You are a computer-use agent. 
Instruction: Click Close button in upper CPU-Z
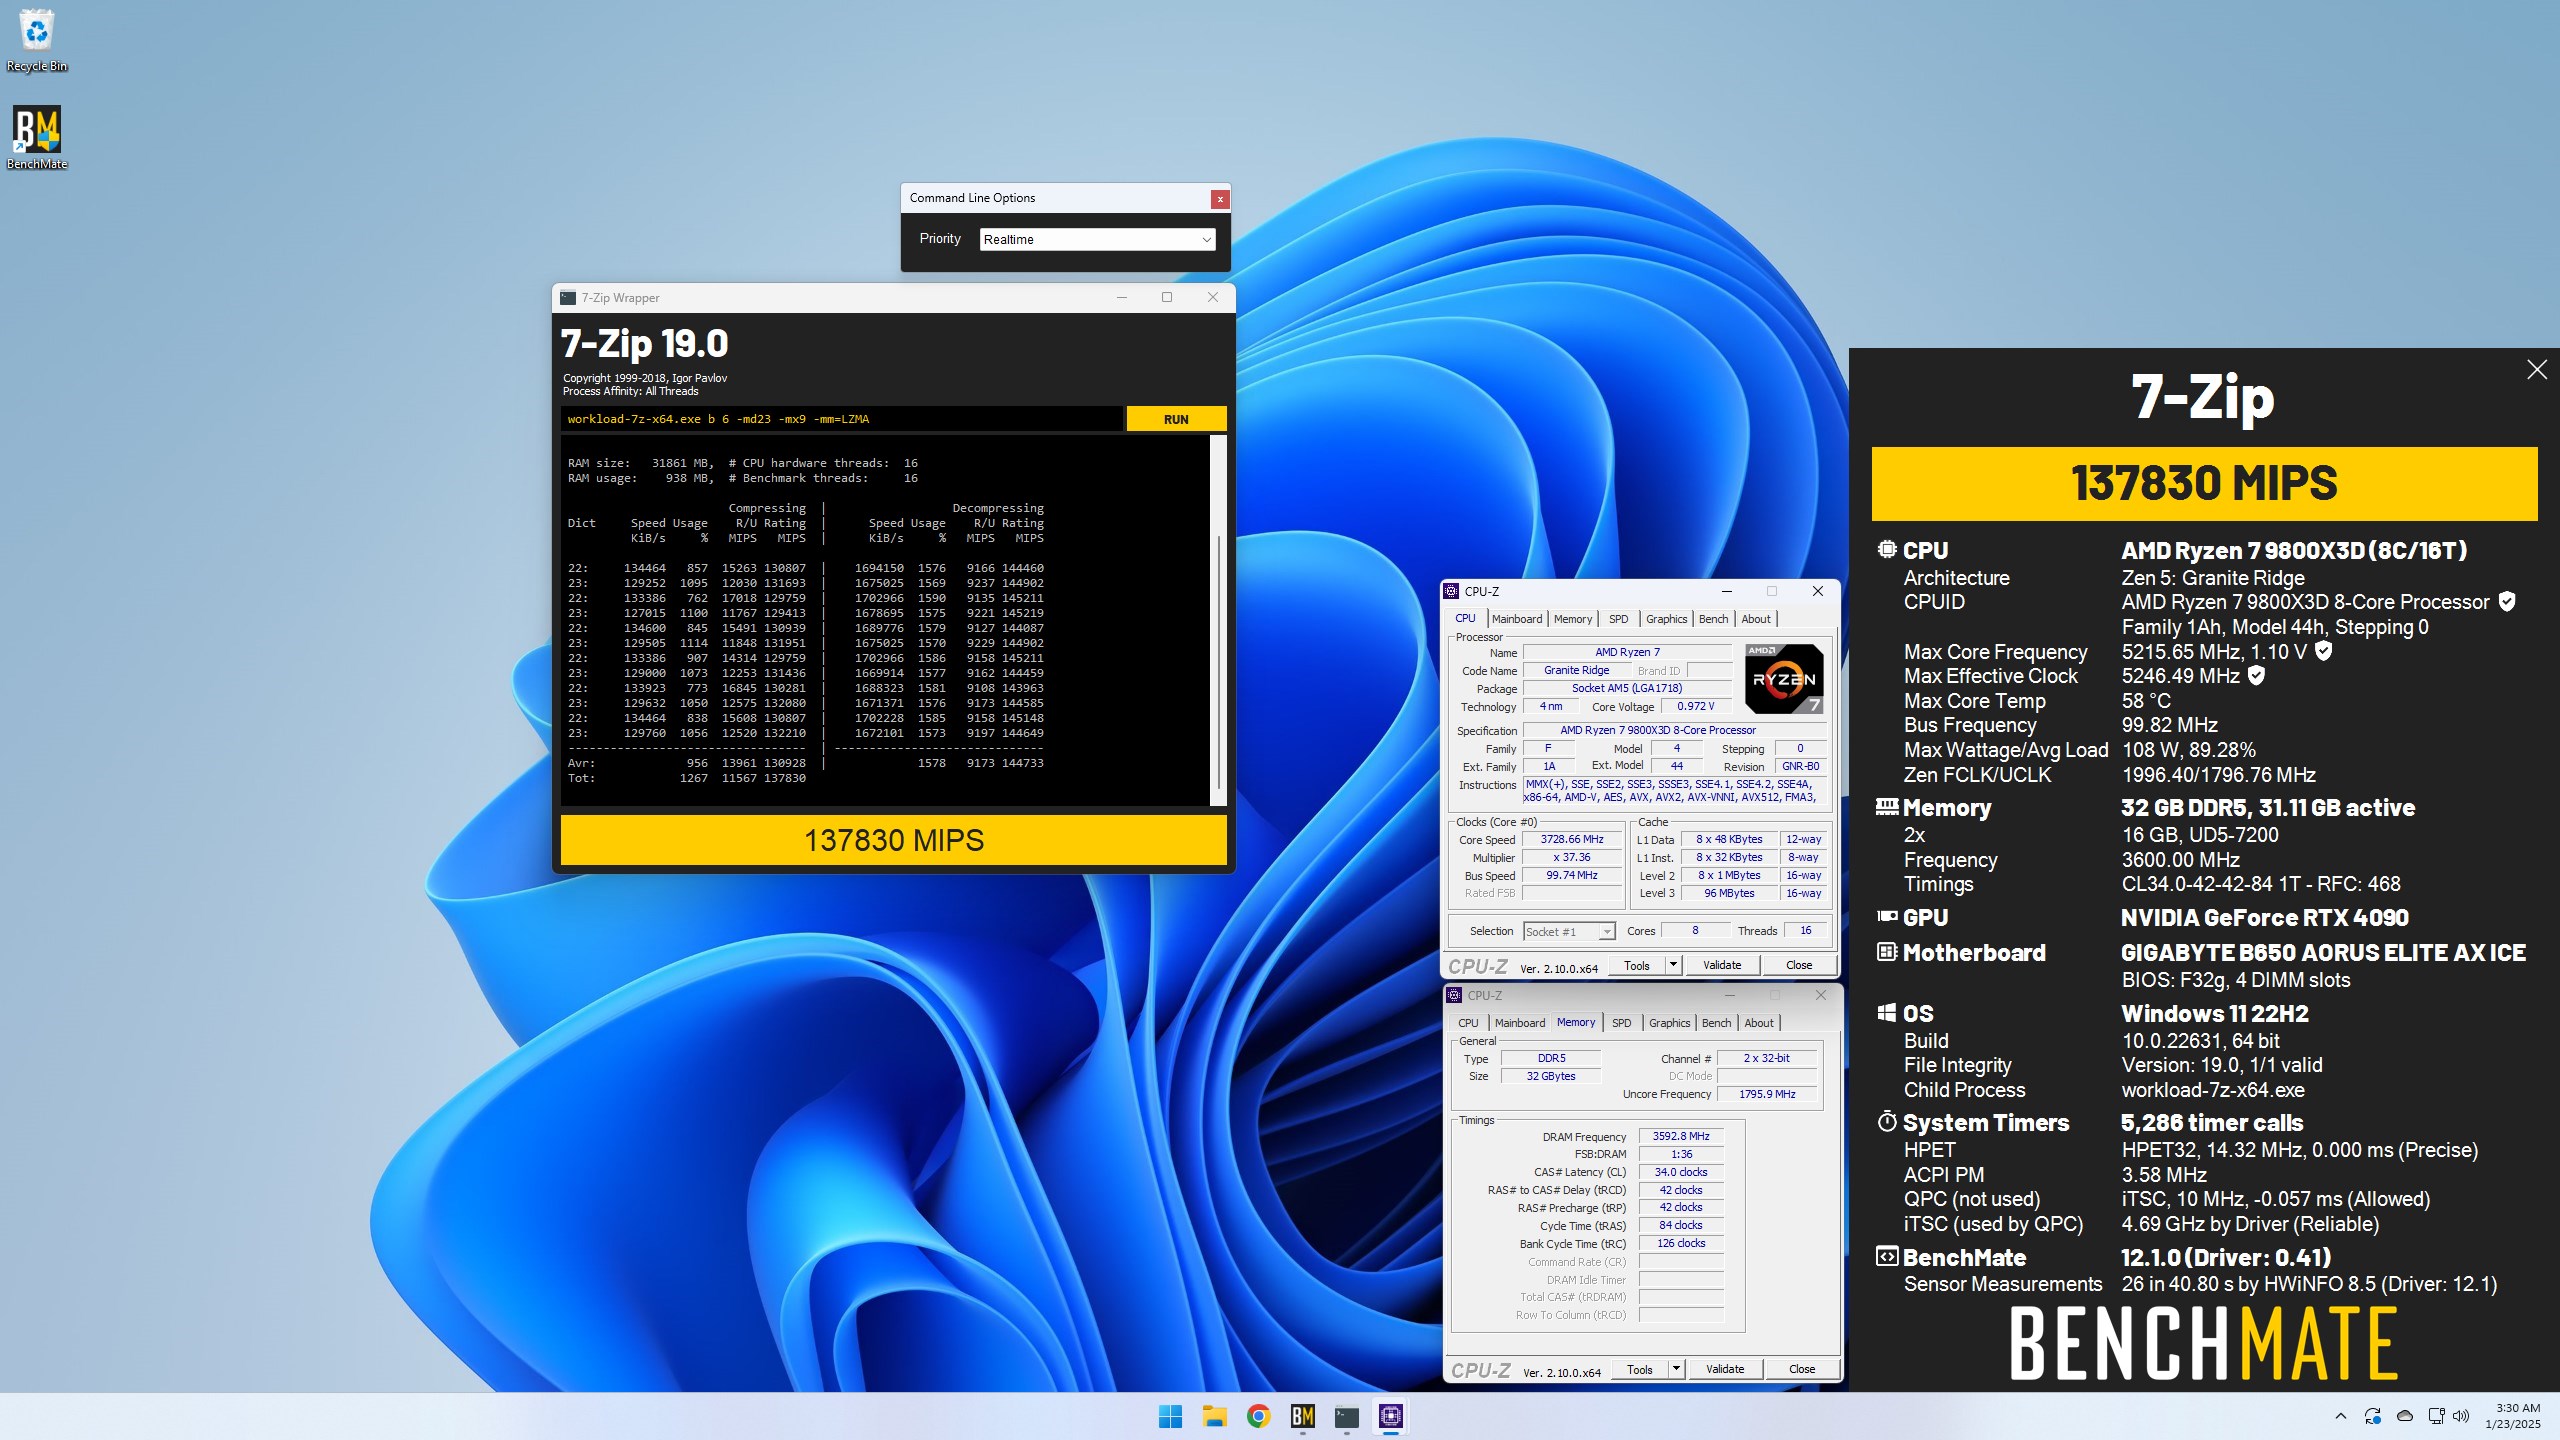[x=1798, y=965]
